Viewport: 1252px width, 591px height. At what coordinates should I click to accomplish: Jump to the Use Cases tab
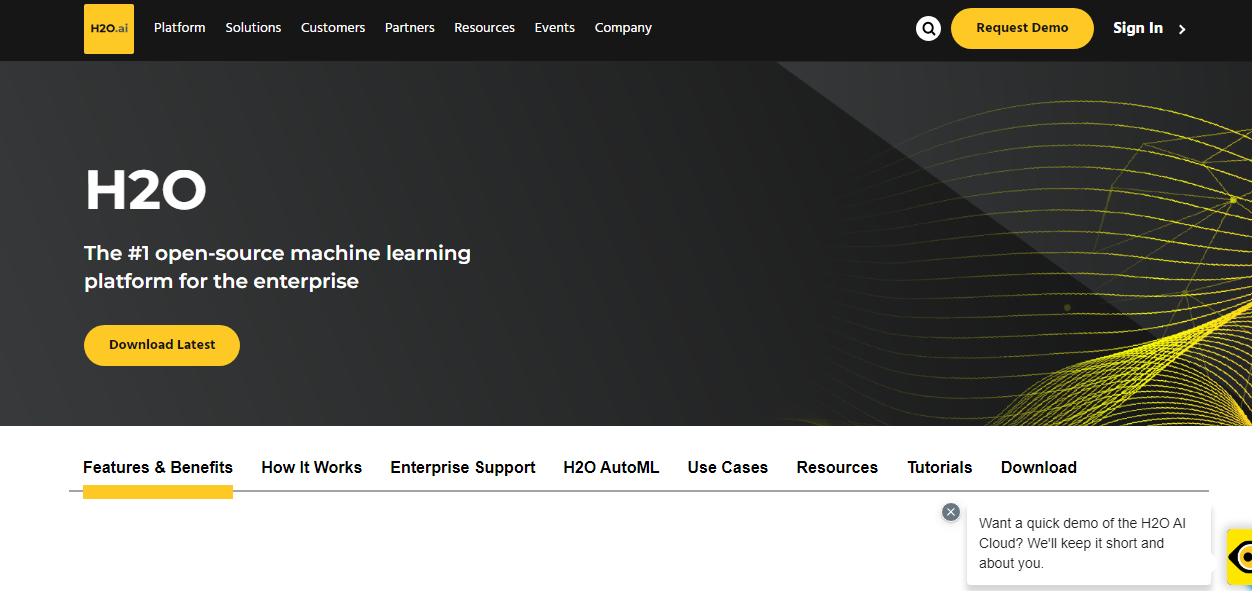point(728,467)
